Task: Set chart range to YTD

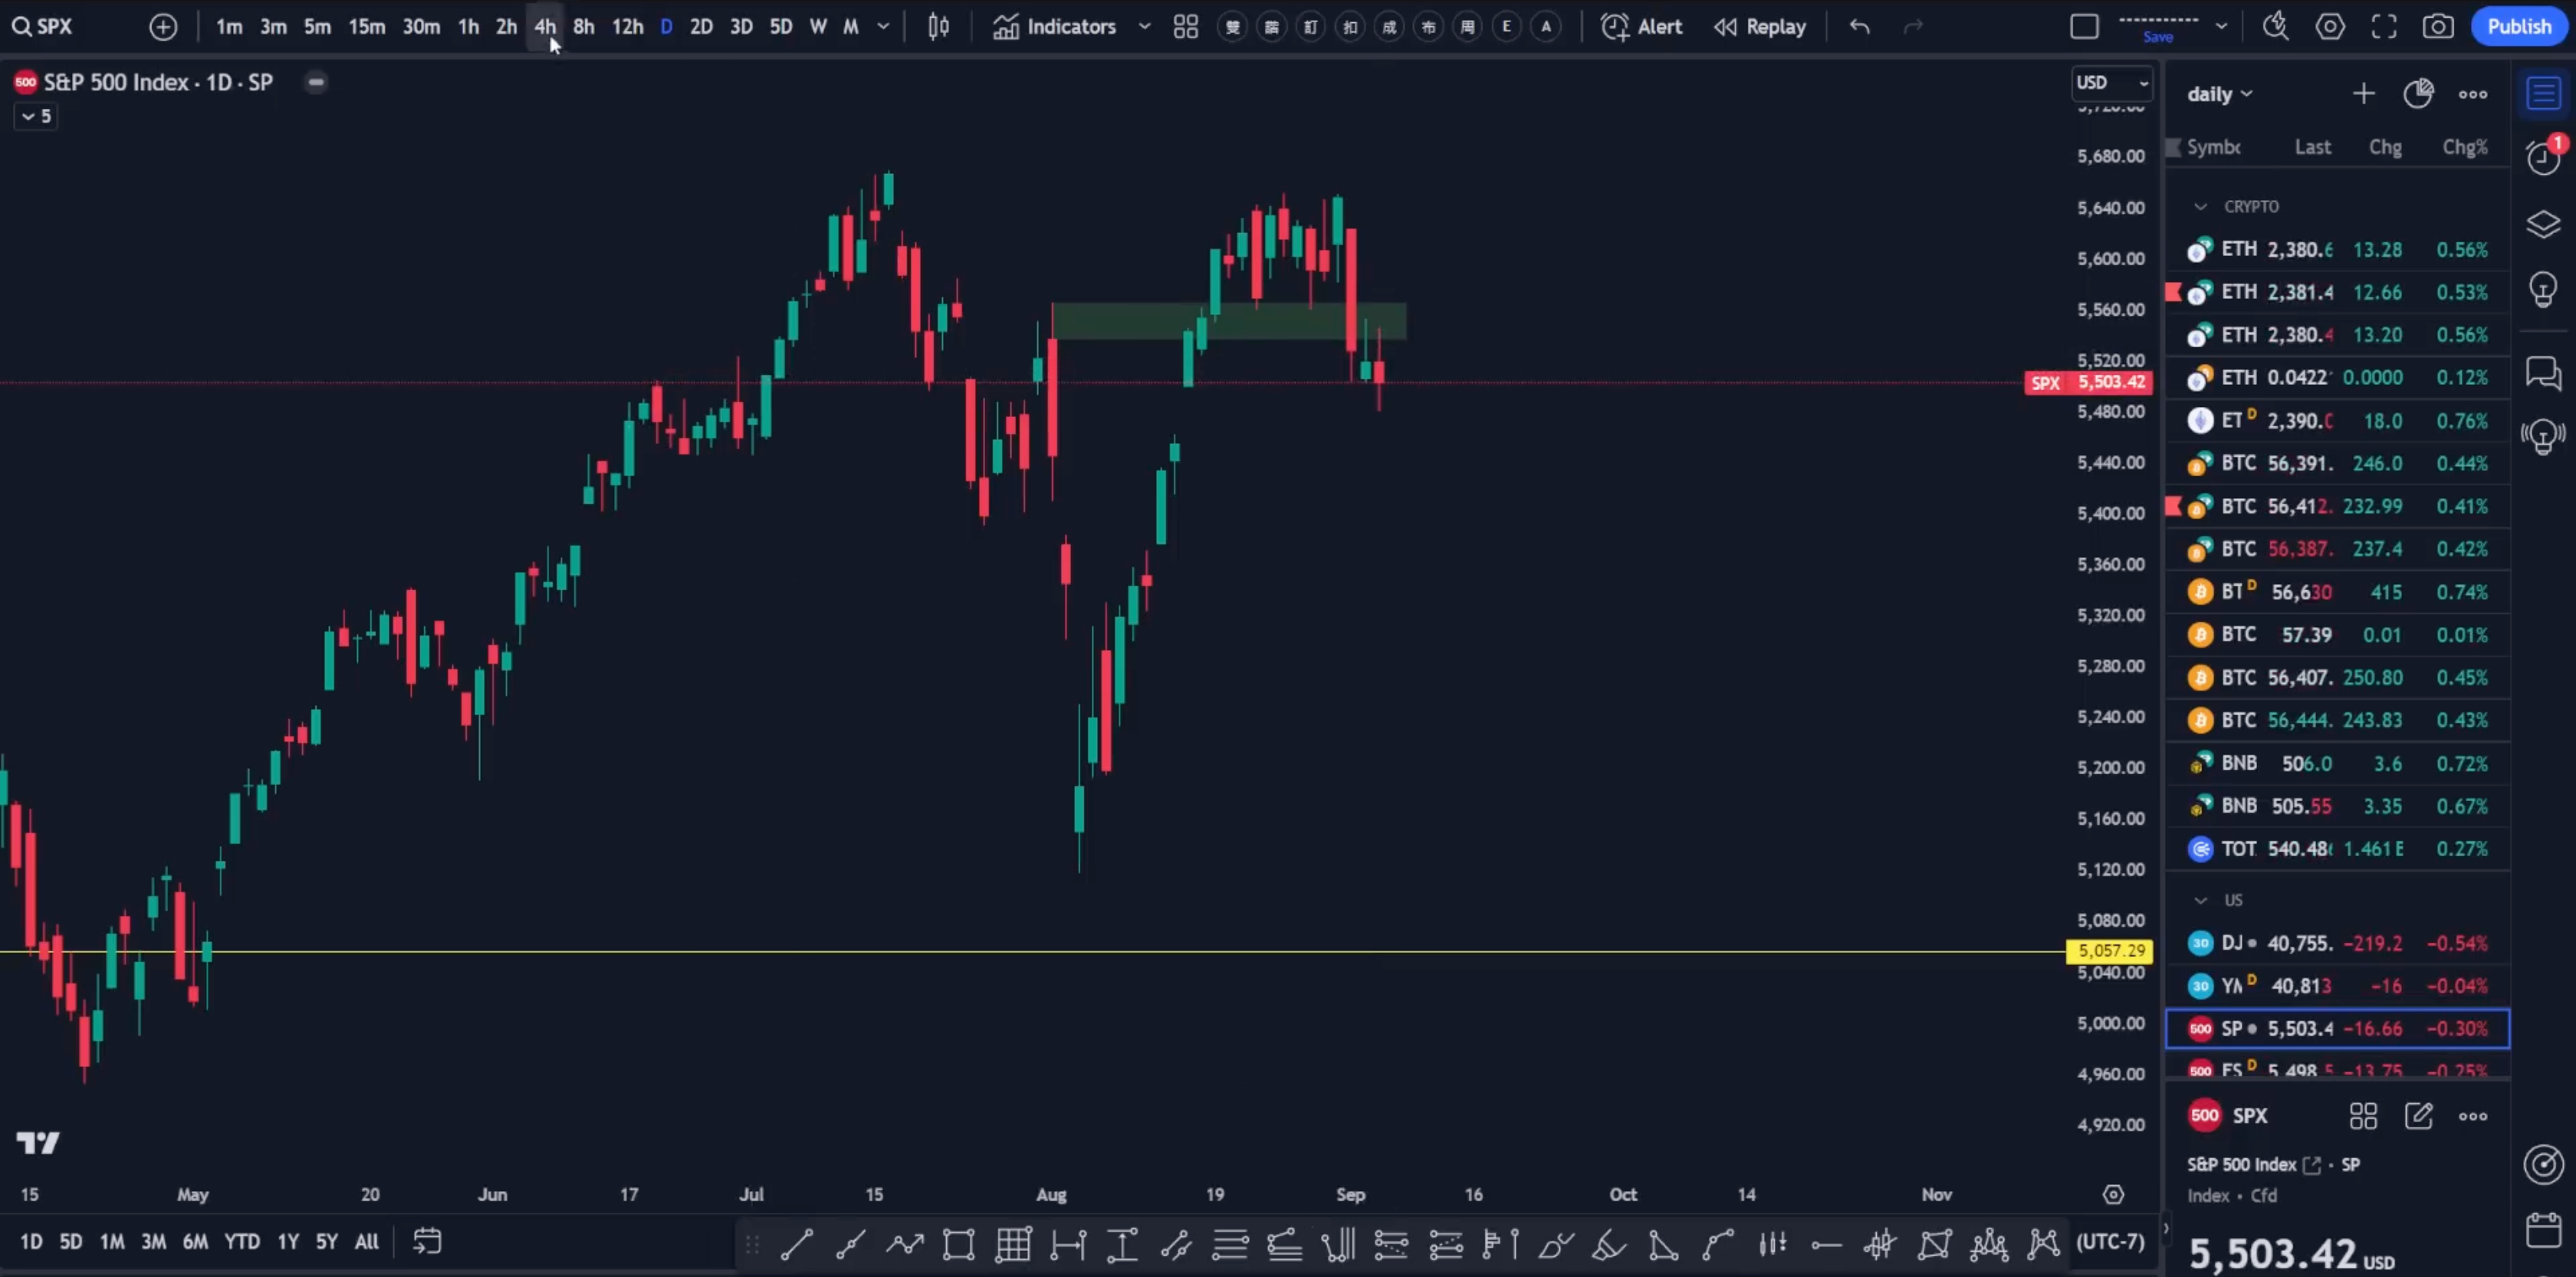Action: point(242,1242)
